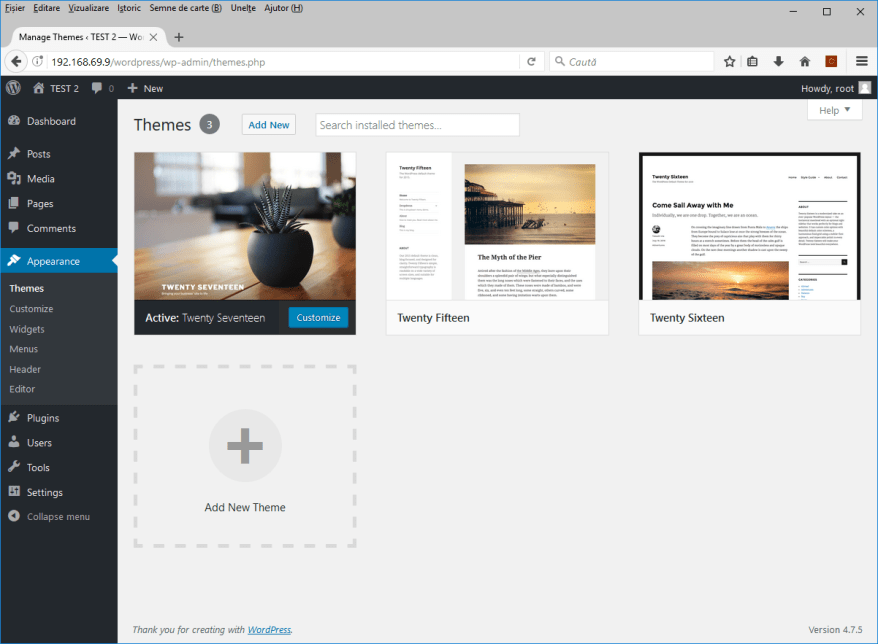Open the Plugins sidebar menu
Screen dimensions: 878x644
pyautogui.click(x=43, y=418)
